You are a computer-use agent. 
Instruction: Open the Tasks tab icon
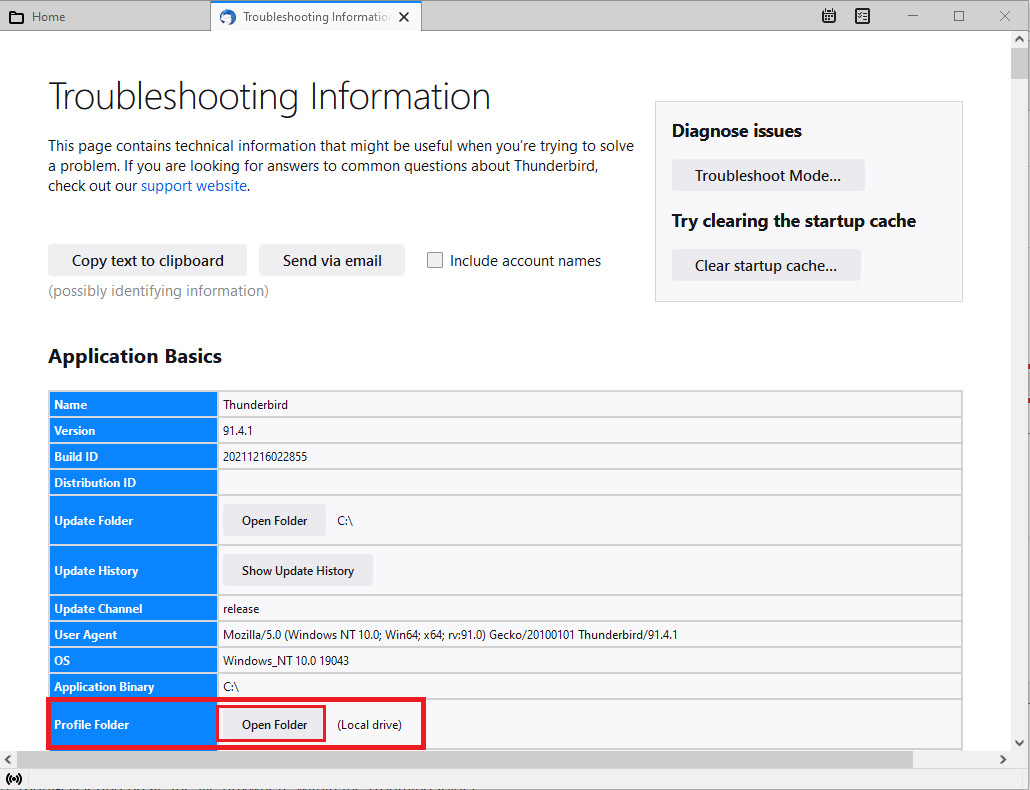pyautogui.click(x=862, y=16)
